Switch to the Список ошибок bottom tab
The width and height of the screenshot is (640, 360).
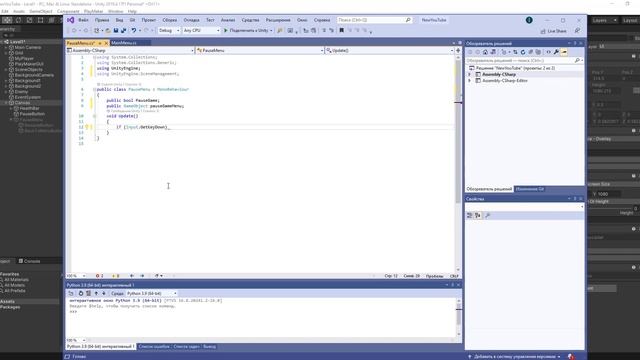pyautogui.click(x=154, y=347)
